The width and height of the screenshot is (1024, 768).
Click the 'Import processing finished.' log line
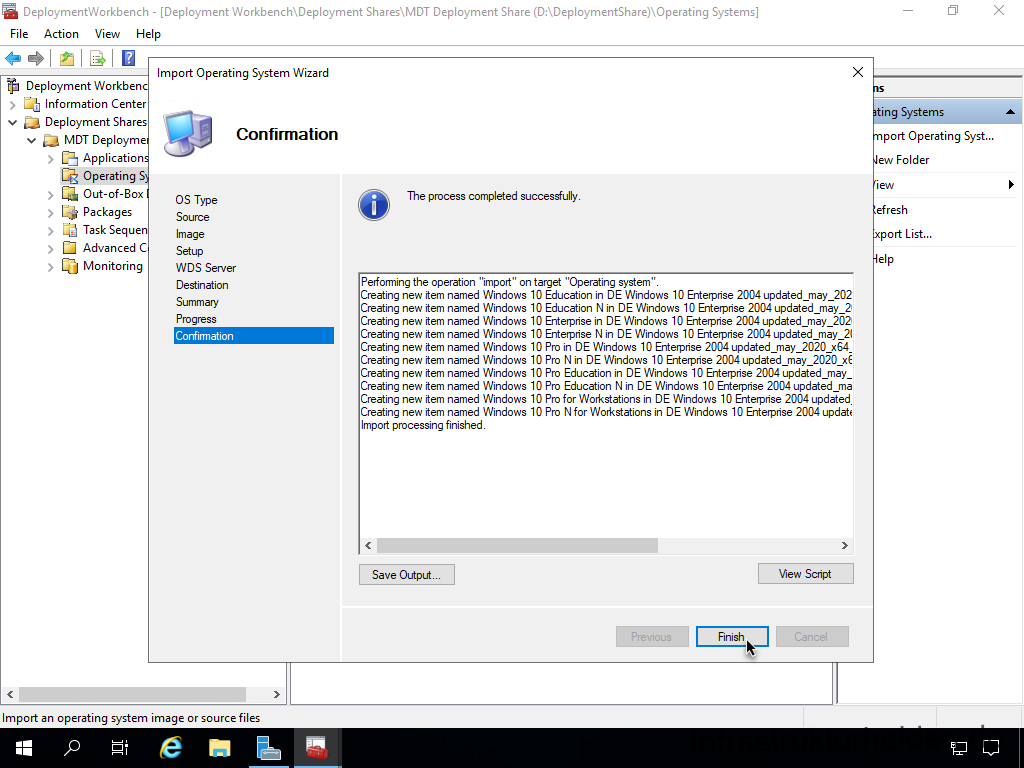[x=423, y=425]
